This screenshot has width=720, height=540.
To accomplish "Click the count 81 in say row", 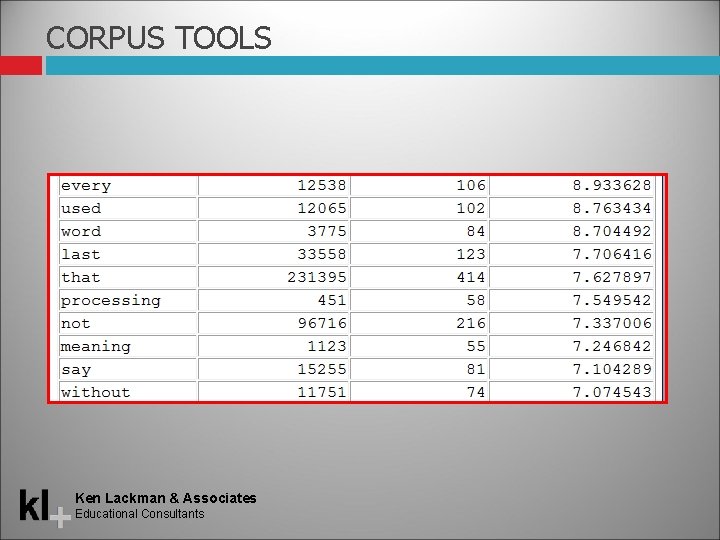I will pos(476,369).
